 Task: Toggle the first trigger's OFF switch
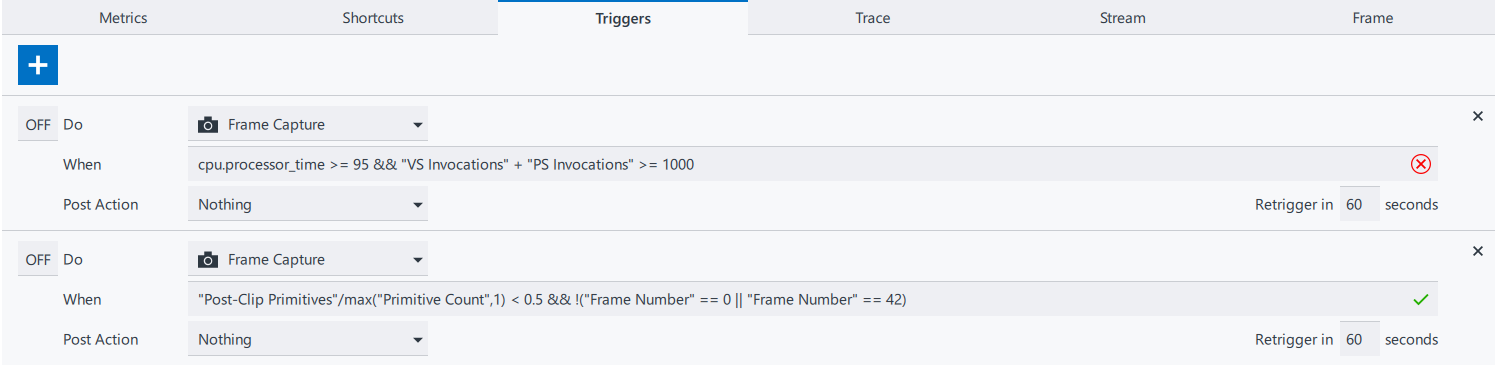[x=38, y=125]
